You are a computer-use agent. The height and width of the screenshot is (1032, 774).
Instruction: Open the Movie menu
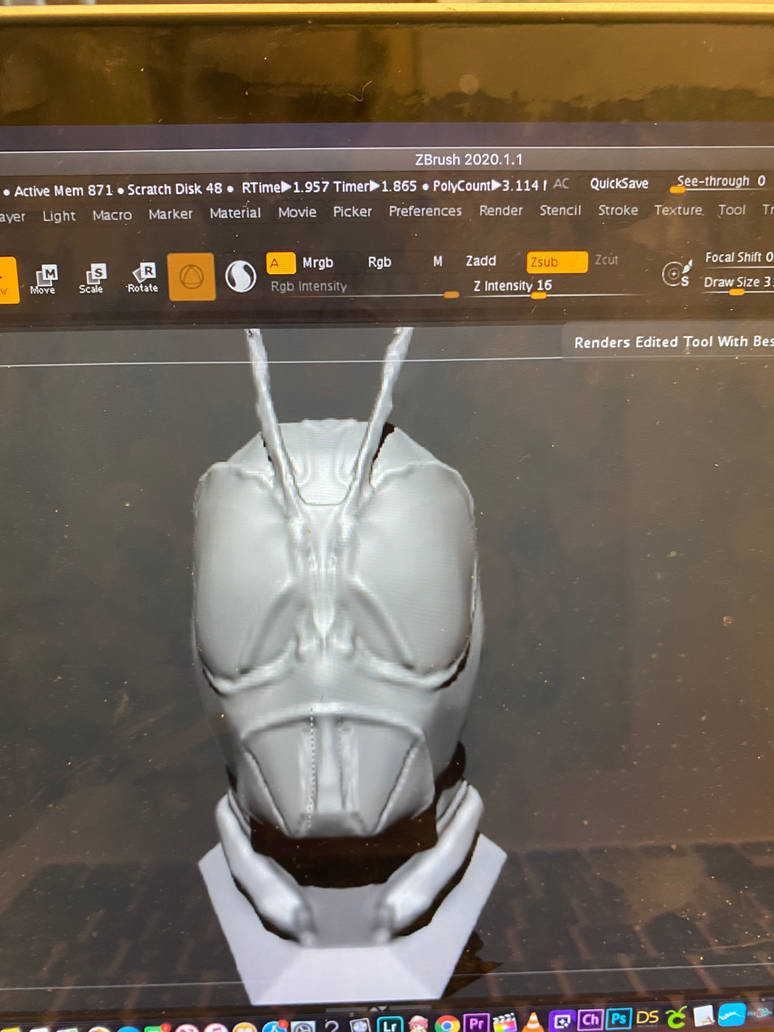(x=297, y=212)
